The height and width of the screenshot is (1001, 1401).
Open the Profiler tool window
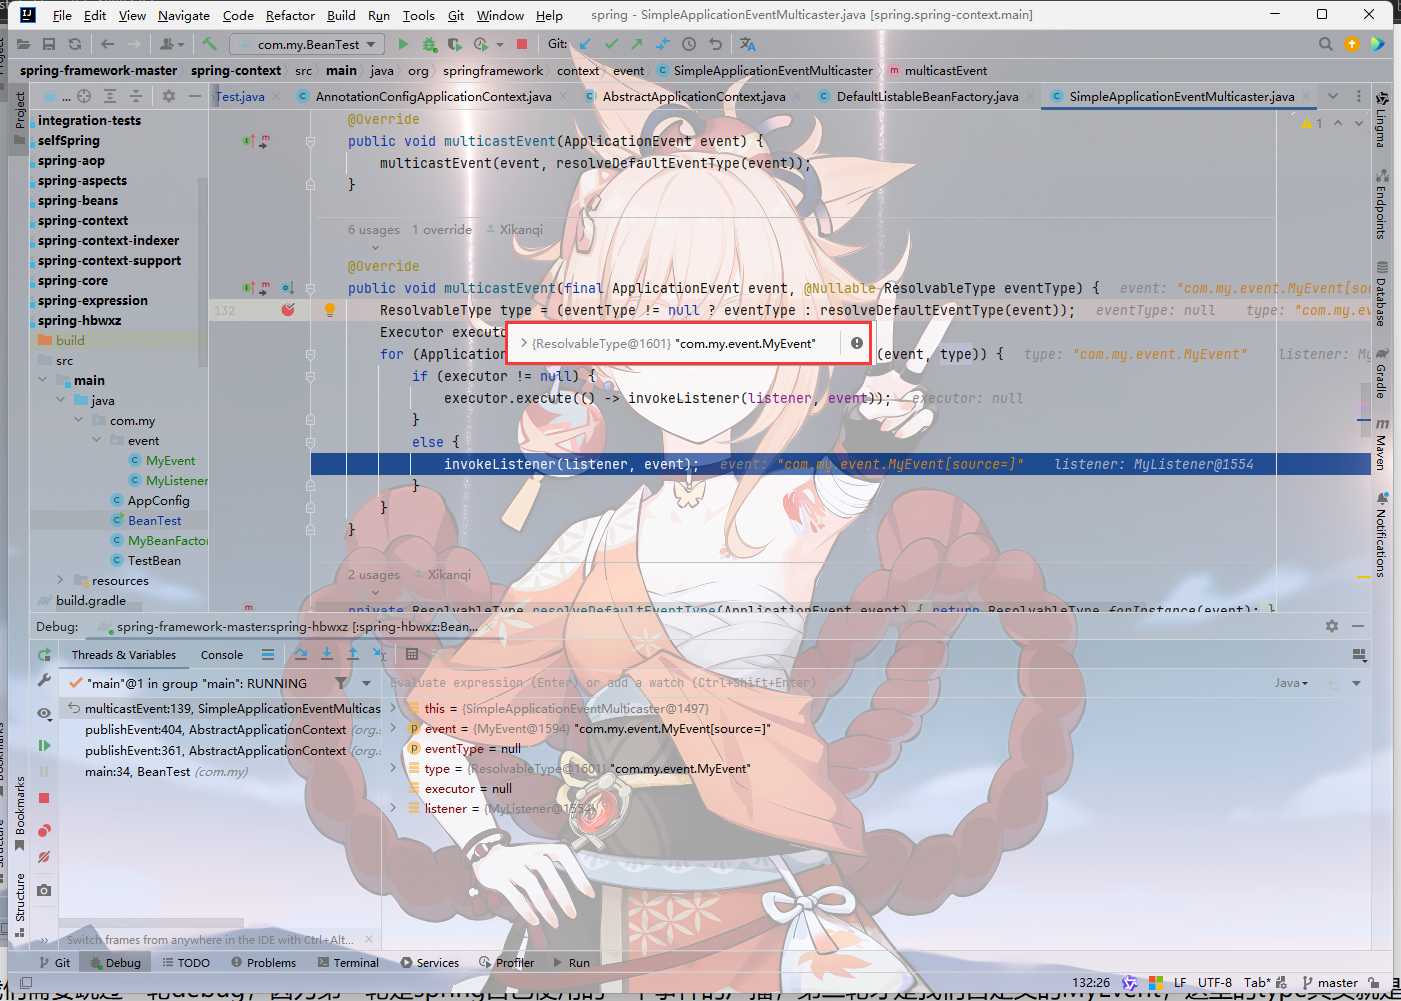(x=506, y=963)
